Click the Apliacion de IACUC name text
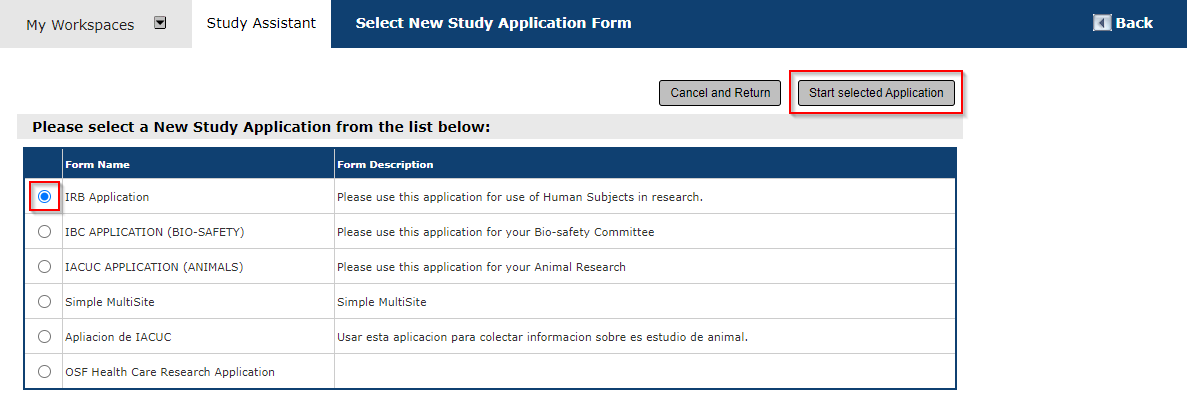This screenshot has height=415, width=1187. pos(118,336)
